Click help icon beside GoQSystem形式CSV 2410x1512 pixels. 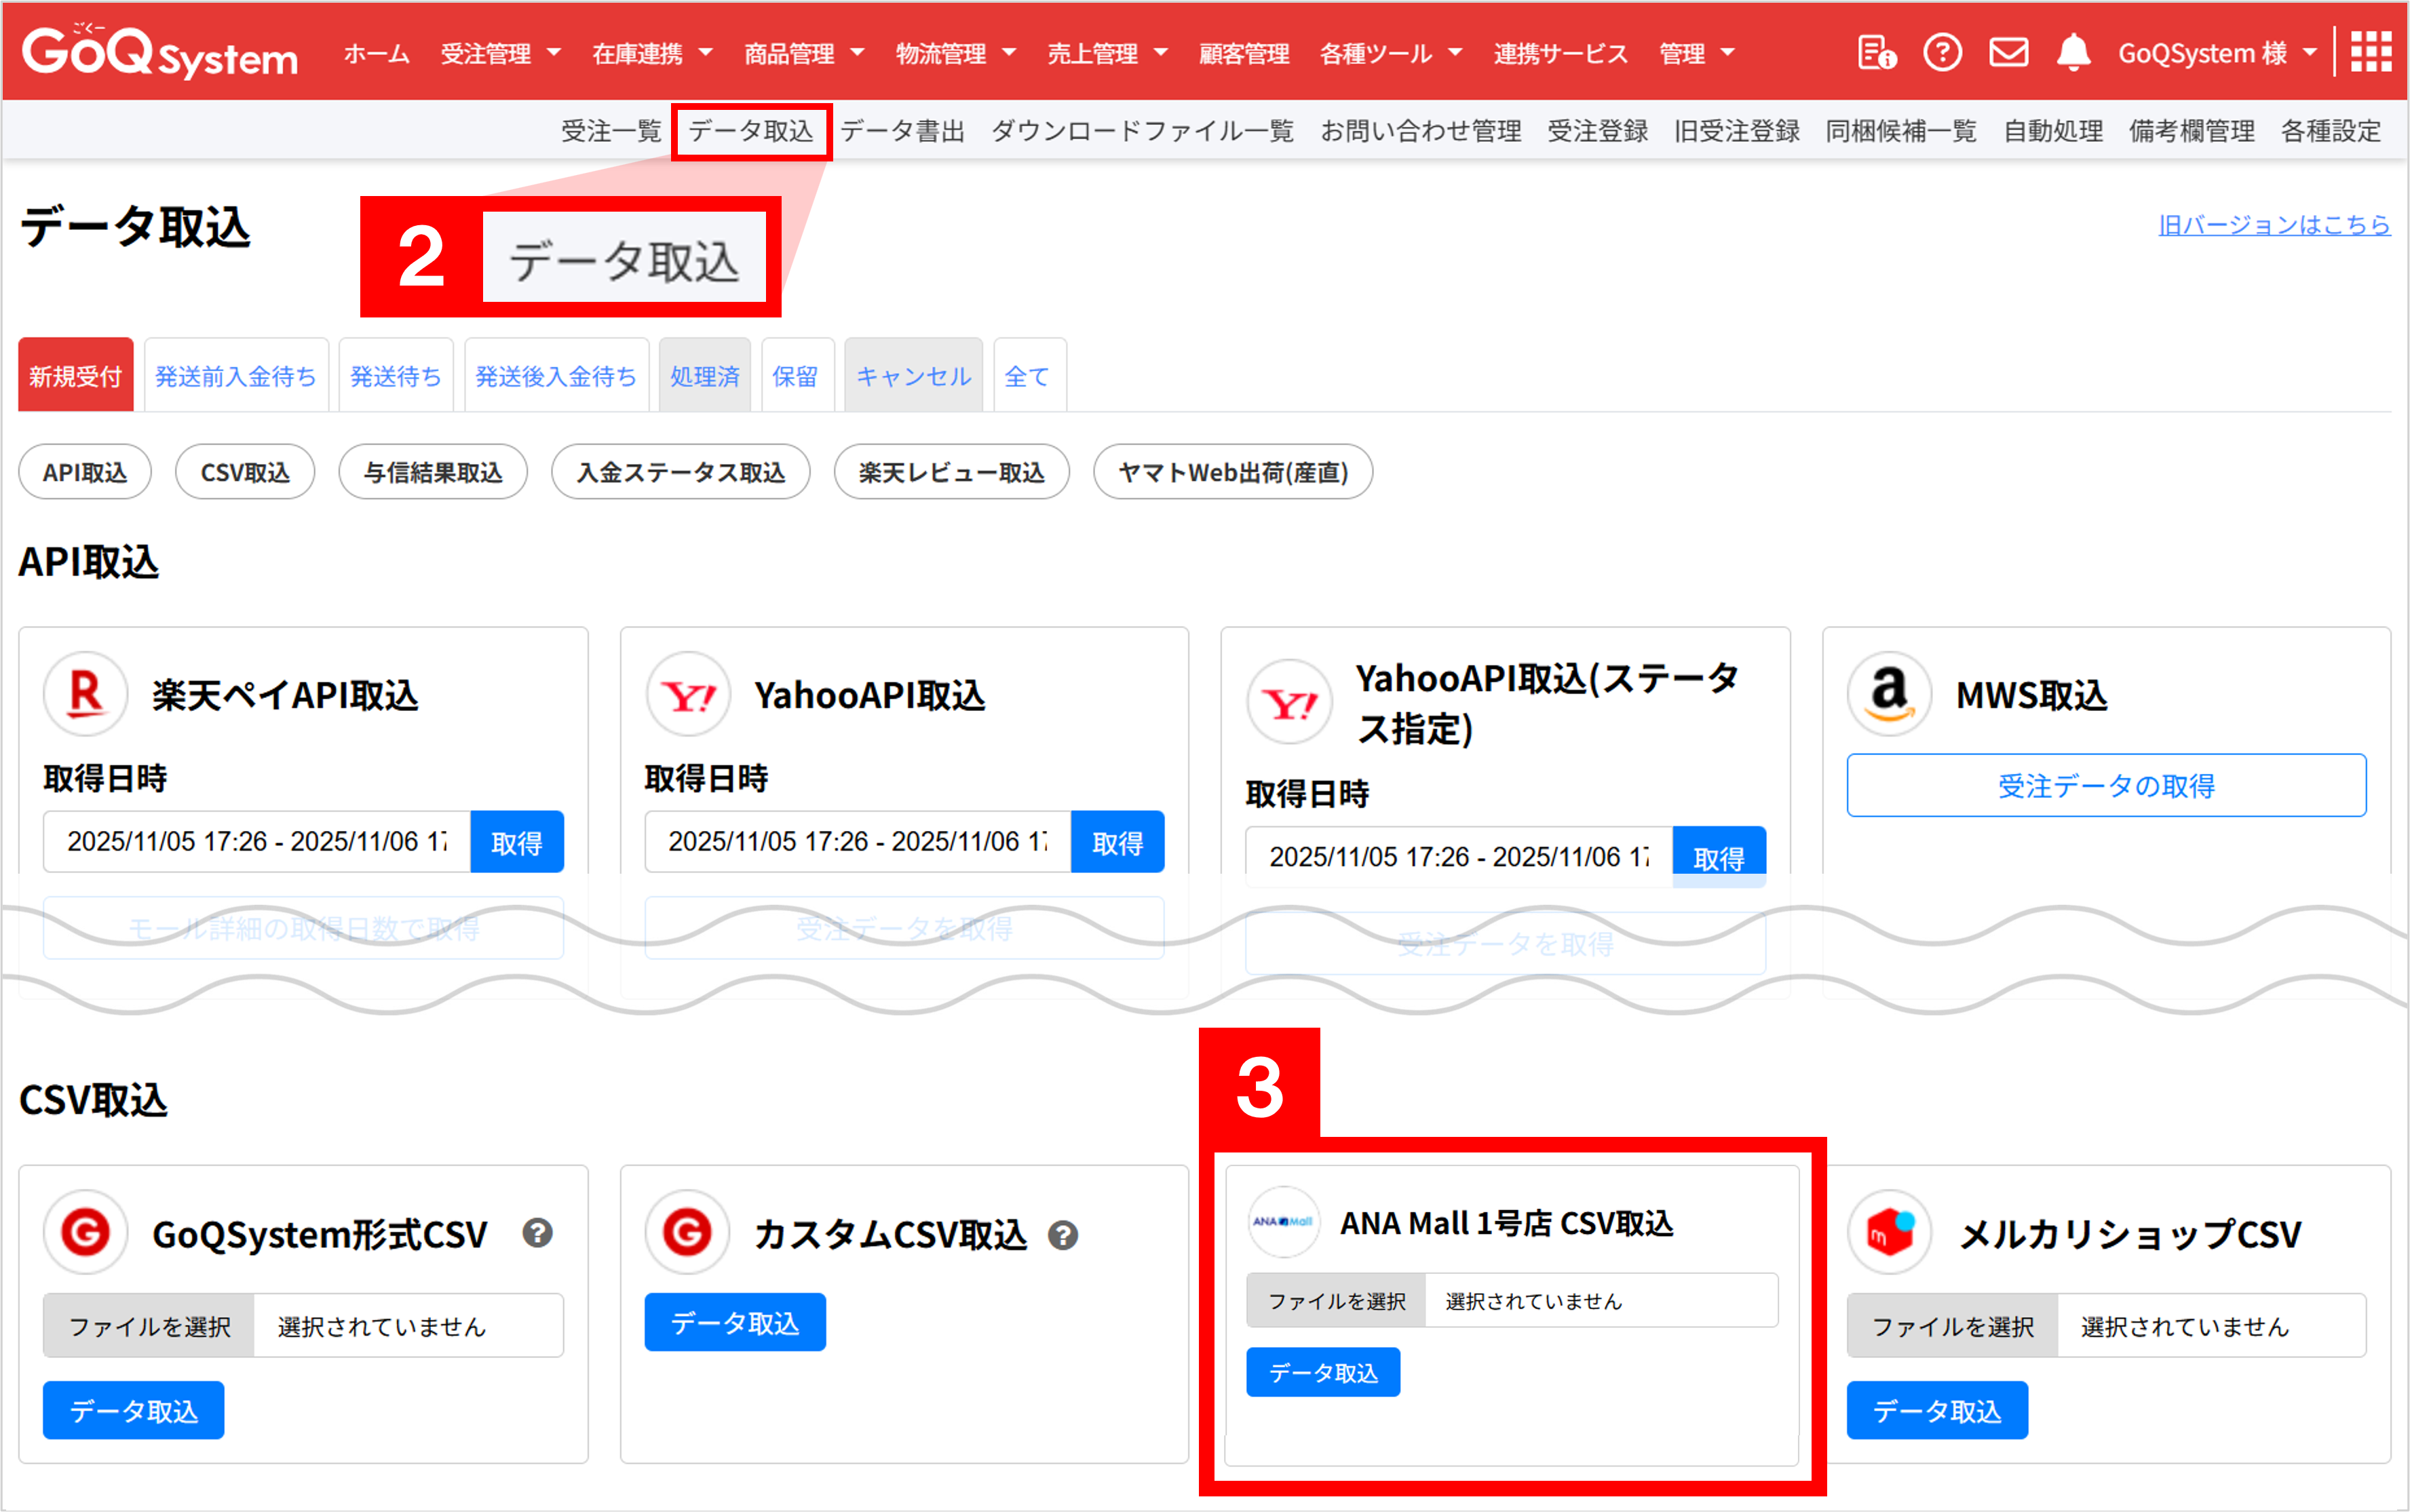pyautogui.click(x=537, y=1233)
